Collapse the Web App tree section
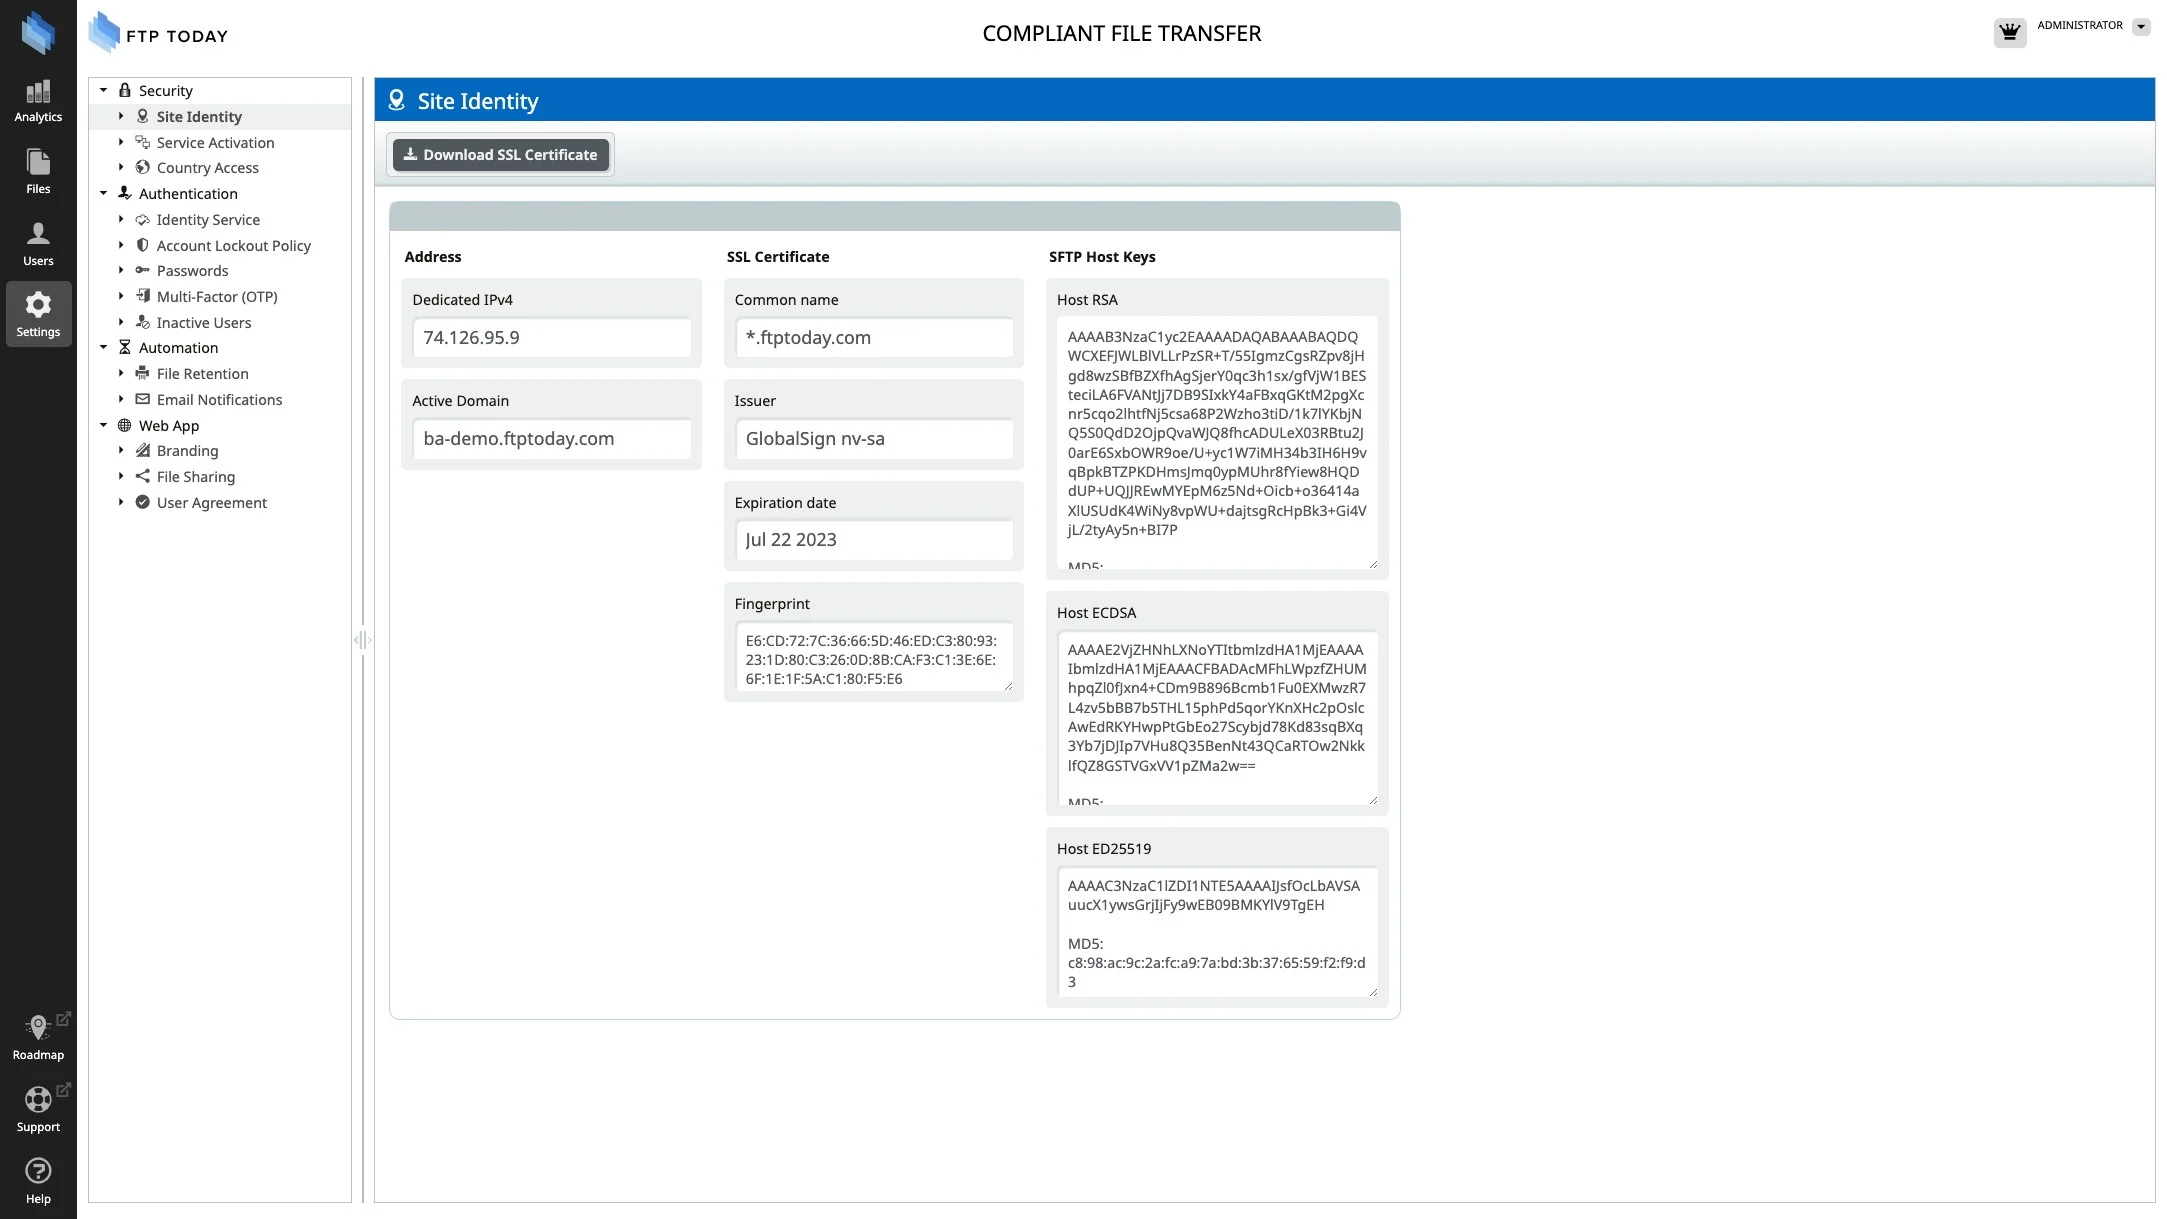This screenshot has width=2167, height=1219. (x=103, y=425)
